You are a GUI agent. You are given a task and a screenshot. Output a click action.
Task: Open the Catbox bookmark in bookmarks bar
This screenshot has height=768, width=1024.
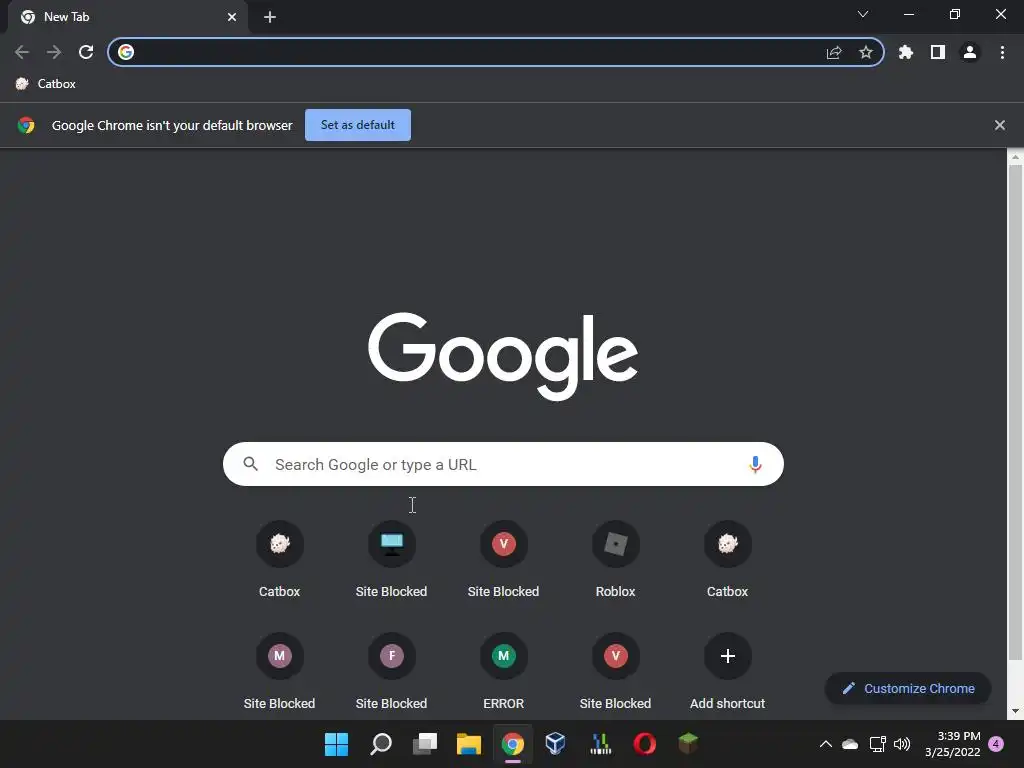coord(46,84)
